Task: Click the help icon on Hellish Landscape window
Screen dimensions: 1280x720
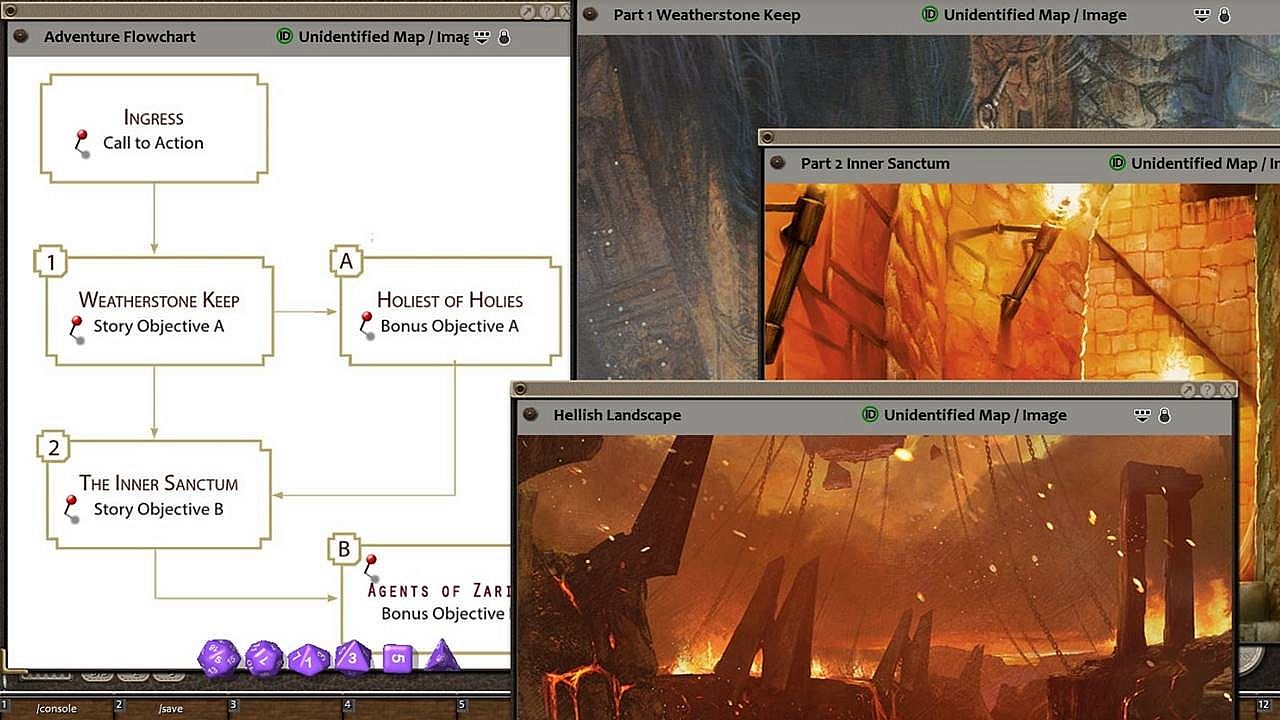Action: tap(1208, 390)
